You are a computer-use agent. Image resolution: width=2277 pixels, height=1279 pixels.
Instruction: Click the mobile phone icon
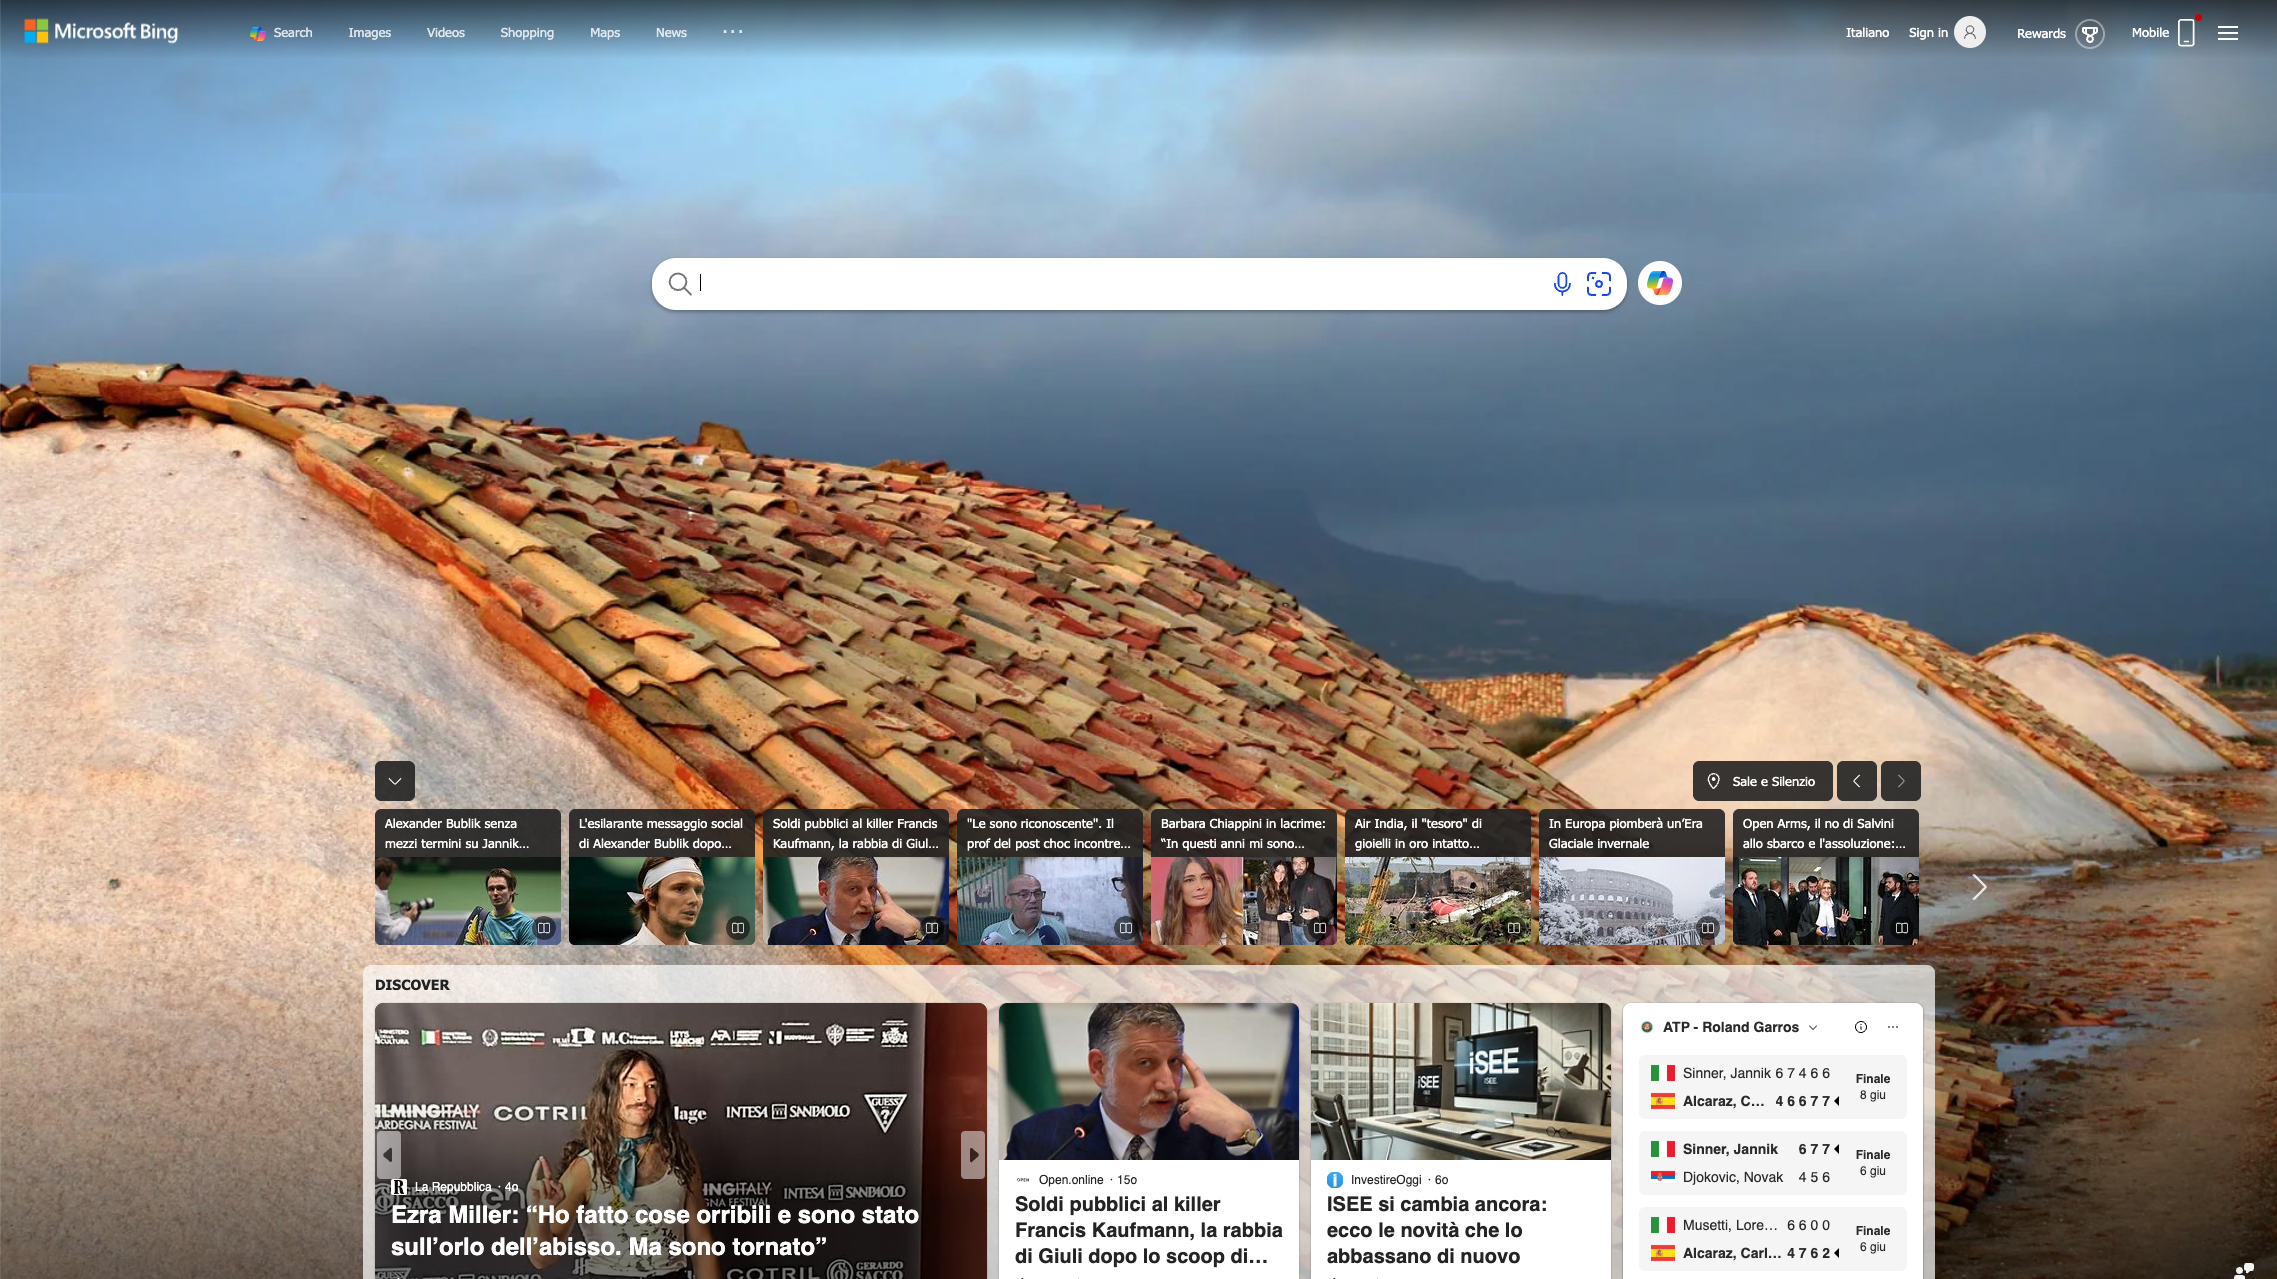[x=2186, y=32]
